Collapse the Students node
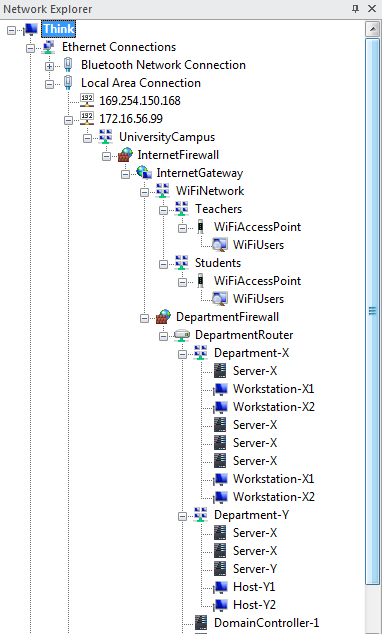 pos(163,264)
